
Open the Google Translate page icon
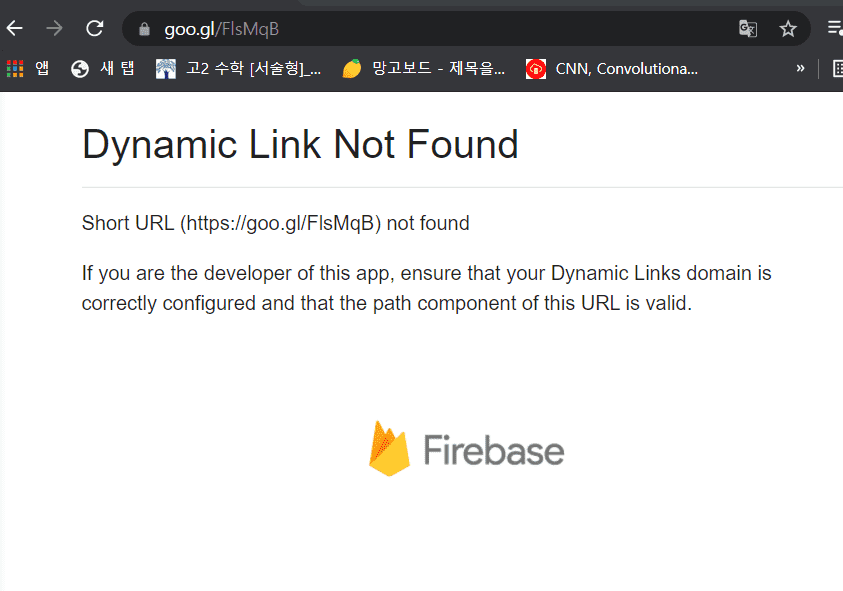748,29
